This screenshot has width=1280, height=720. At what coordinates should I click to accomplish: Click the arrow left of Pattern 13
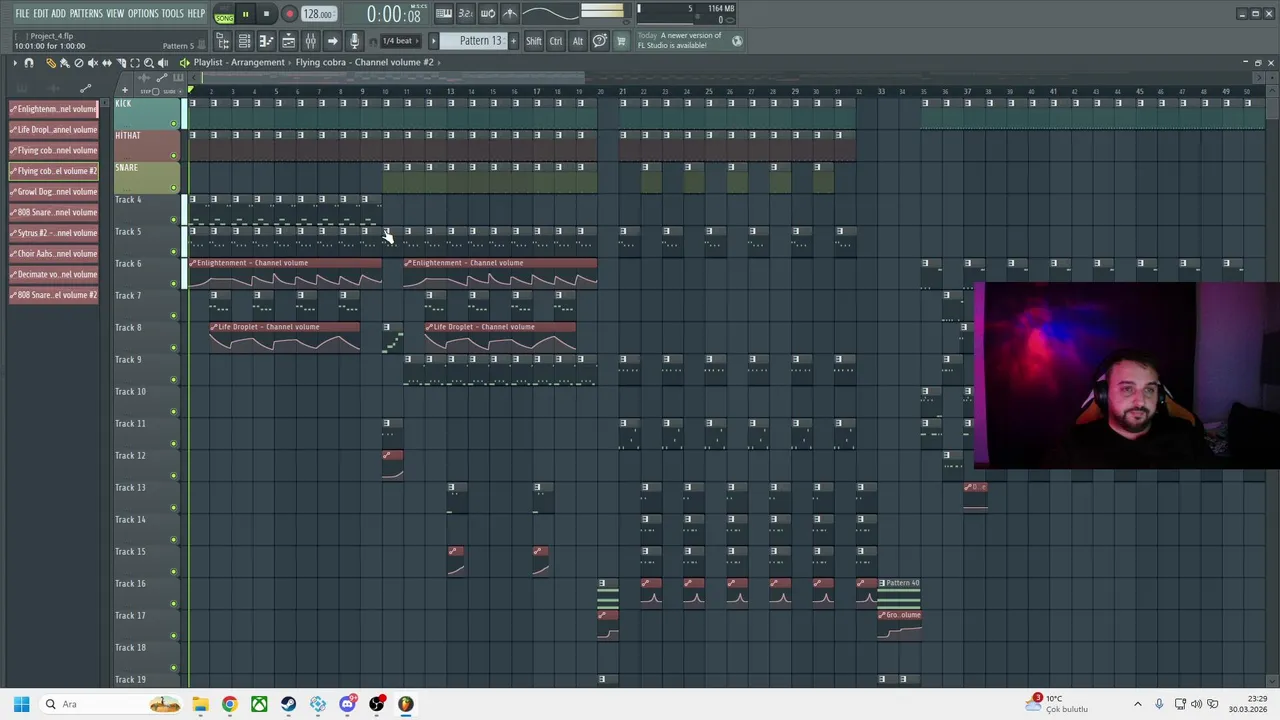[433, 41]
